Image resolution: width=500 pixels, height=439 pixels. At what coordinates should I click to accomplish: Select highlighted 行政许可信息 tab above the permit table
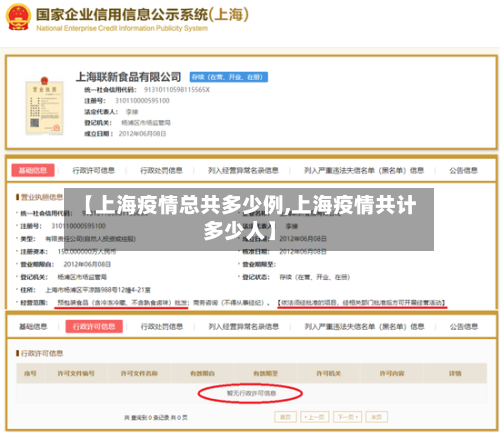point(94,326)
